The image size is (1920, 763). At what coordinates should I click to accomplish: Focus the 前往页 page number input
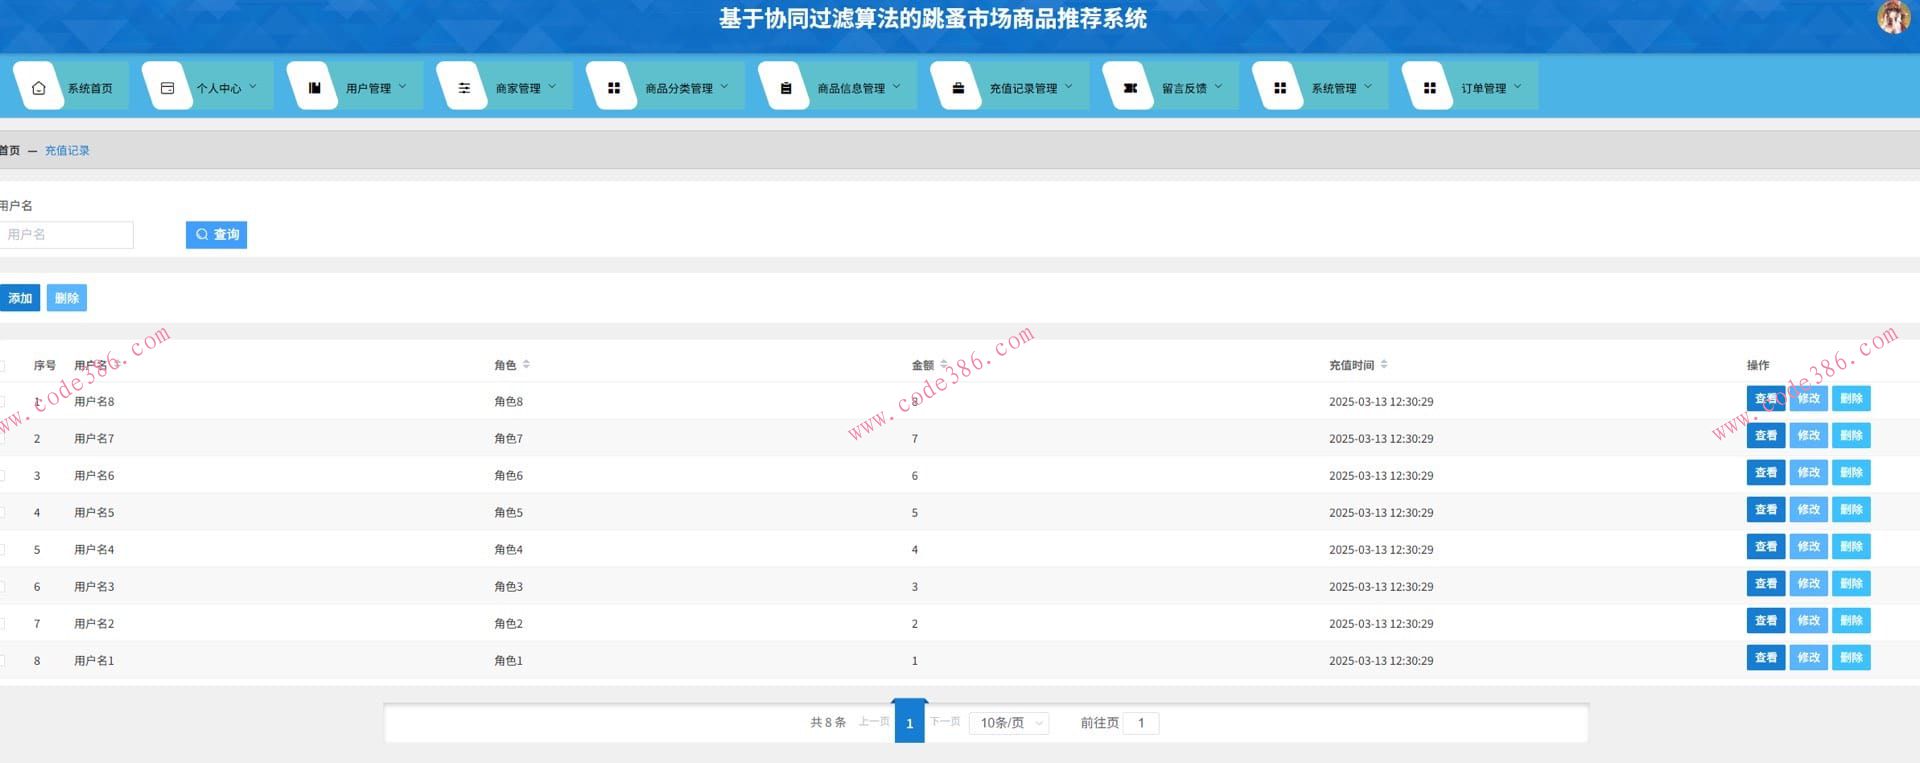click(1141, 723)
